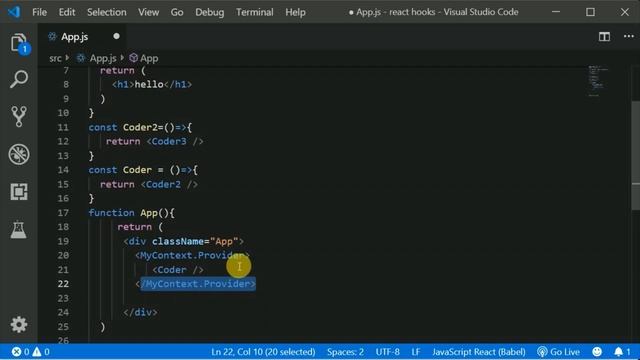Open notifications bell in status bar
This screenshot has height=360, width=640.
(622, 352)
